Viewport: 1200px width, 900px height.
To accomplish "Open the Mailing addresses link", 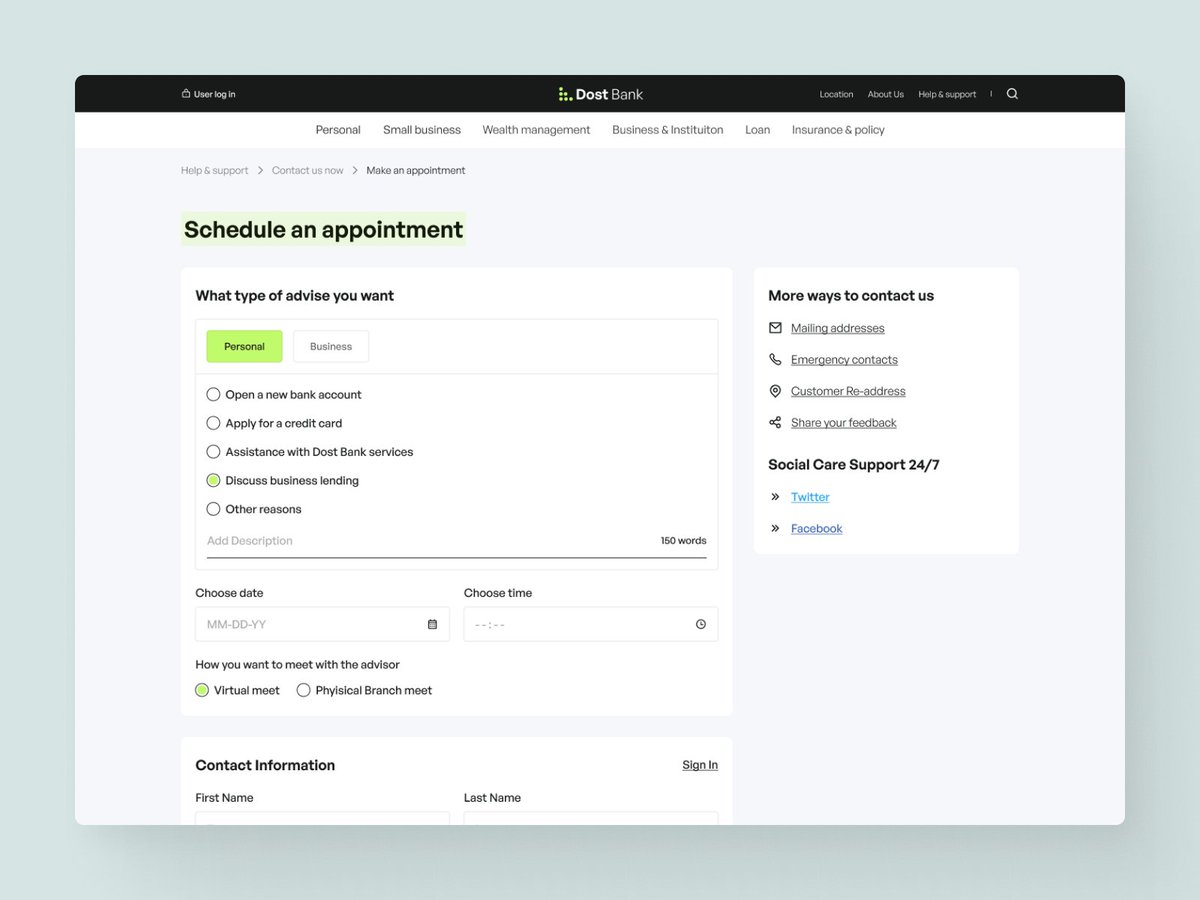I will (838, 328).
